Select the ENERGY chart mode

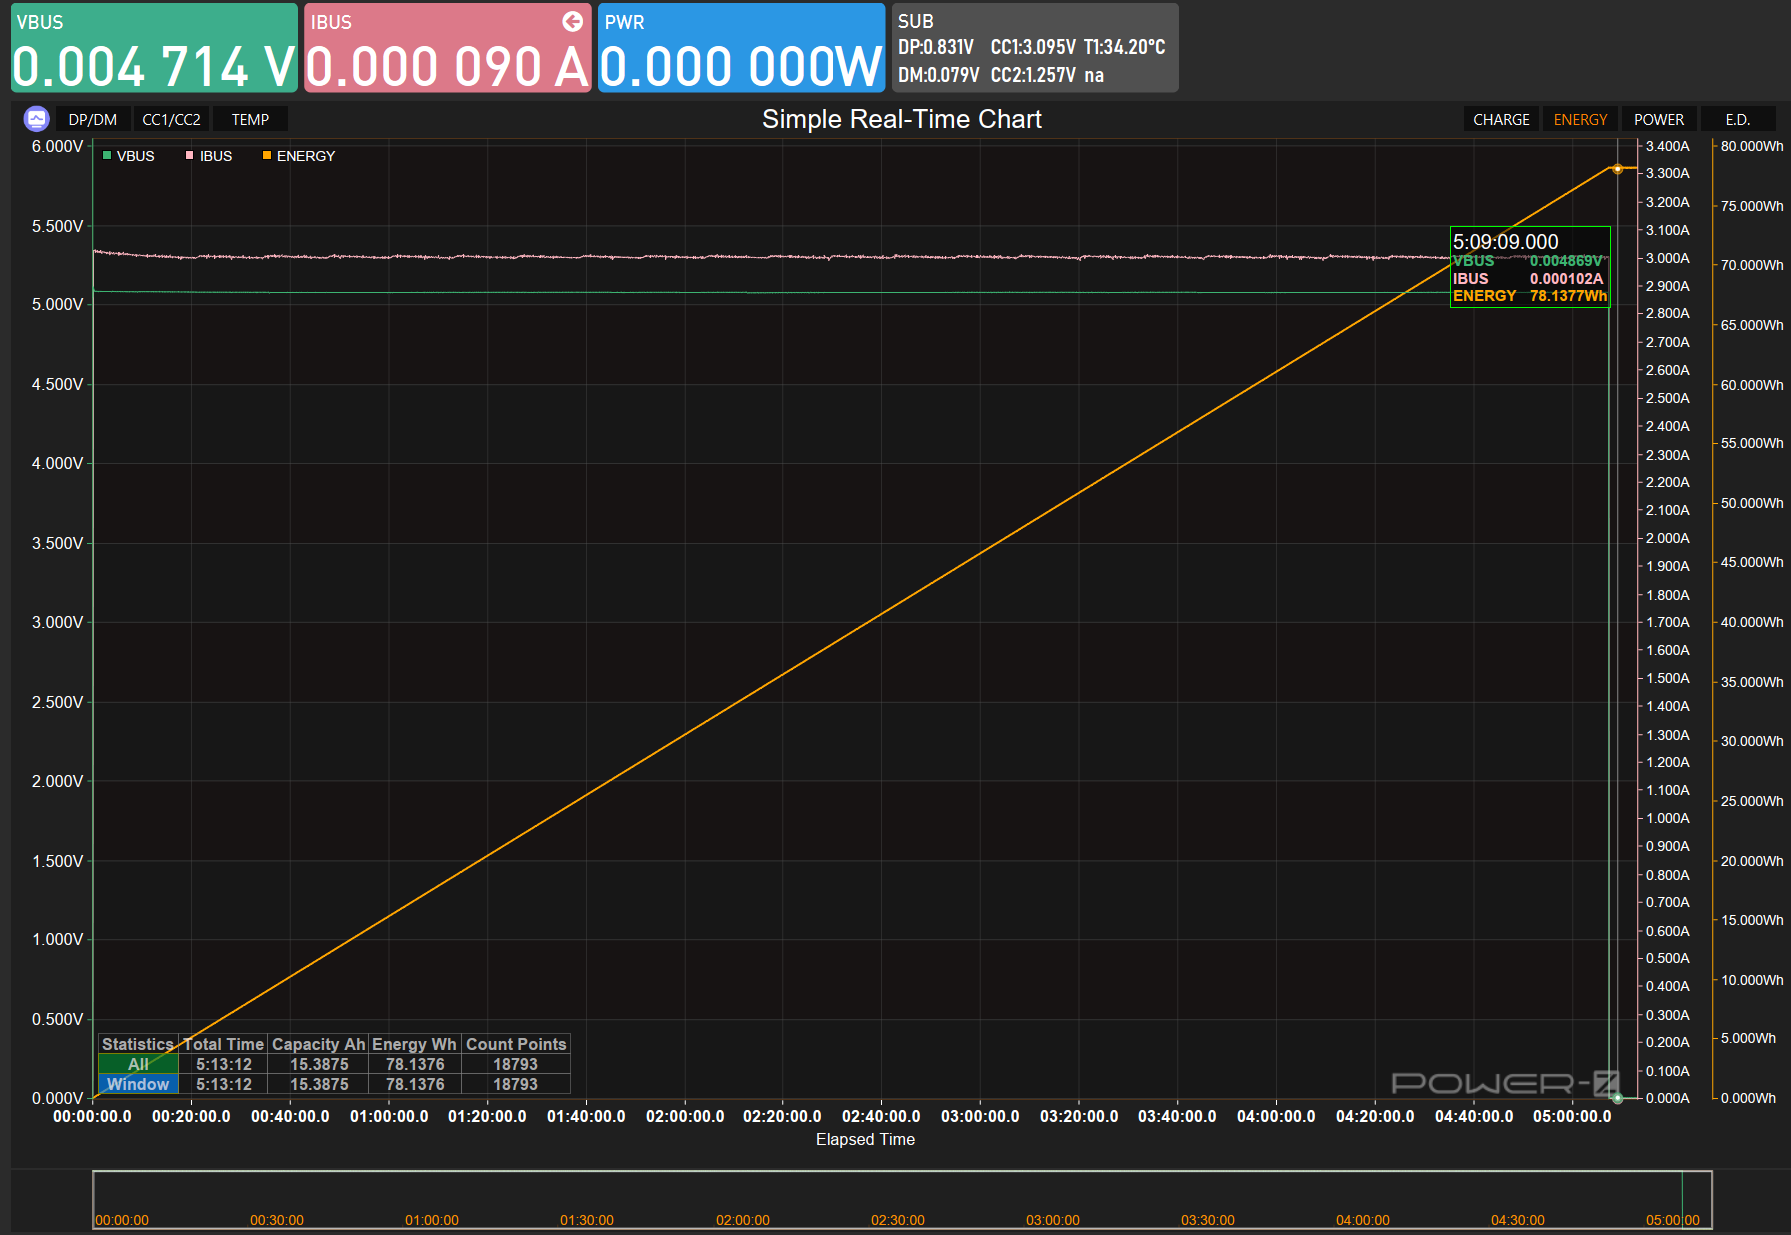pos(1580,120)
